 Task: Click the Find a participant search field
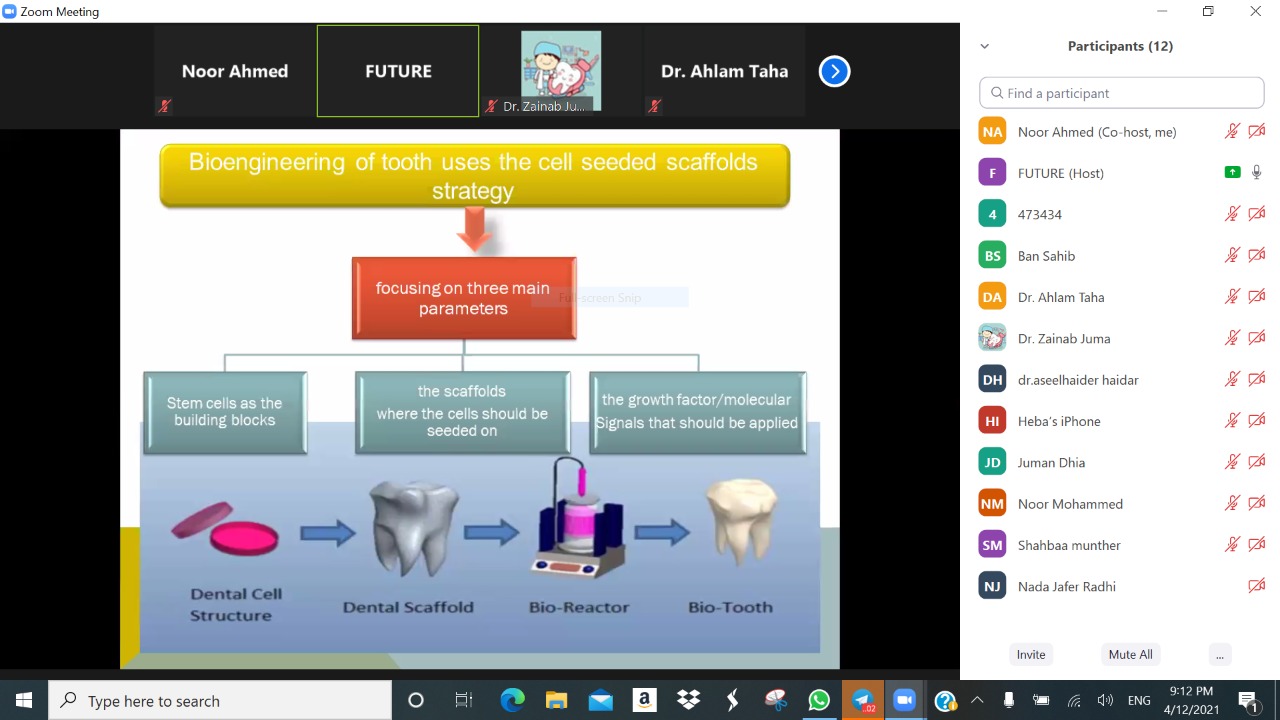coord(1121,93)
